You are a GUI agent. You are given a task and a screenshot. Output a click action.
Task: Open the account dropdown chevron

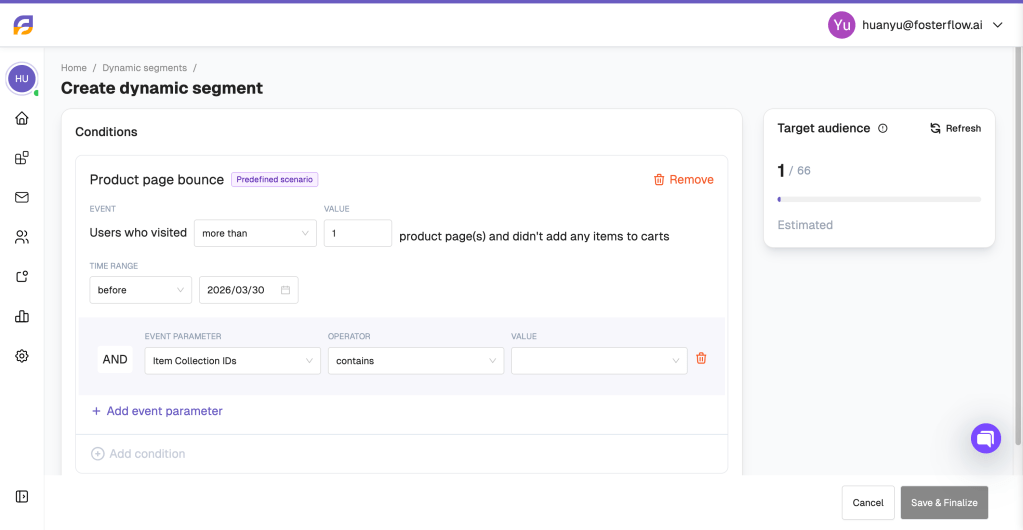997,25
